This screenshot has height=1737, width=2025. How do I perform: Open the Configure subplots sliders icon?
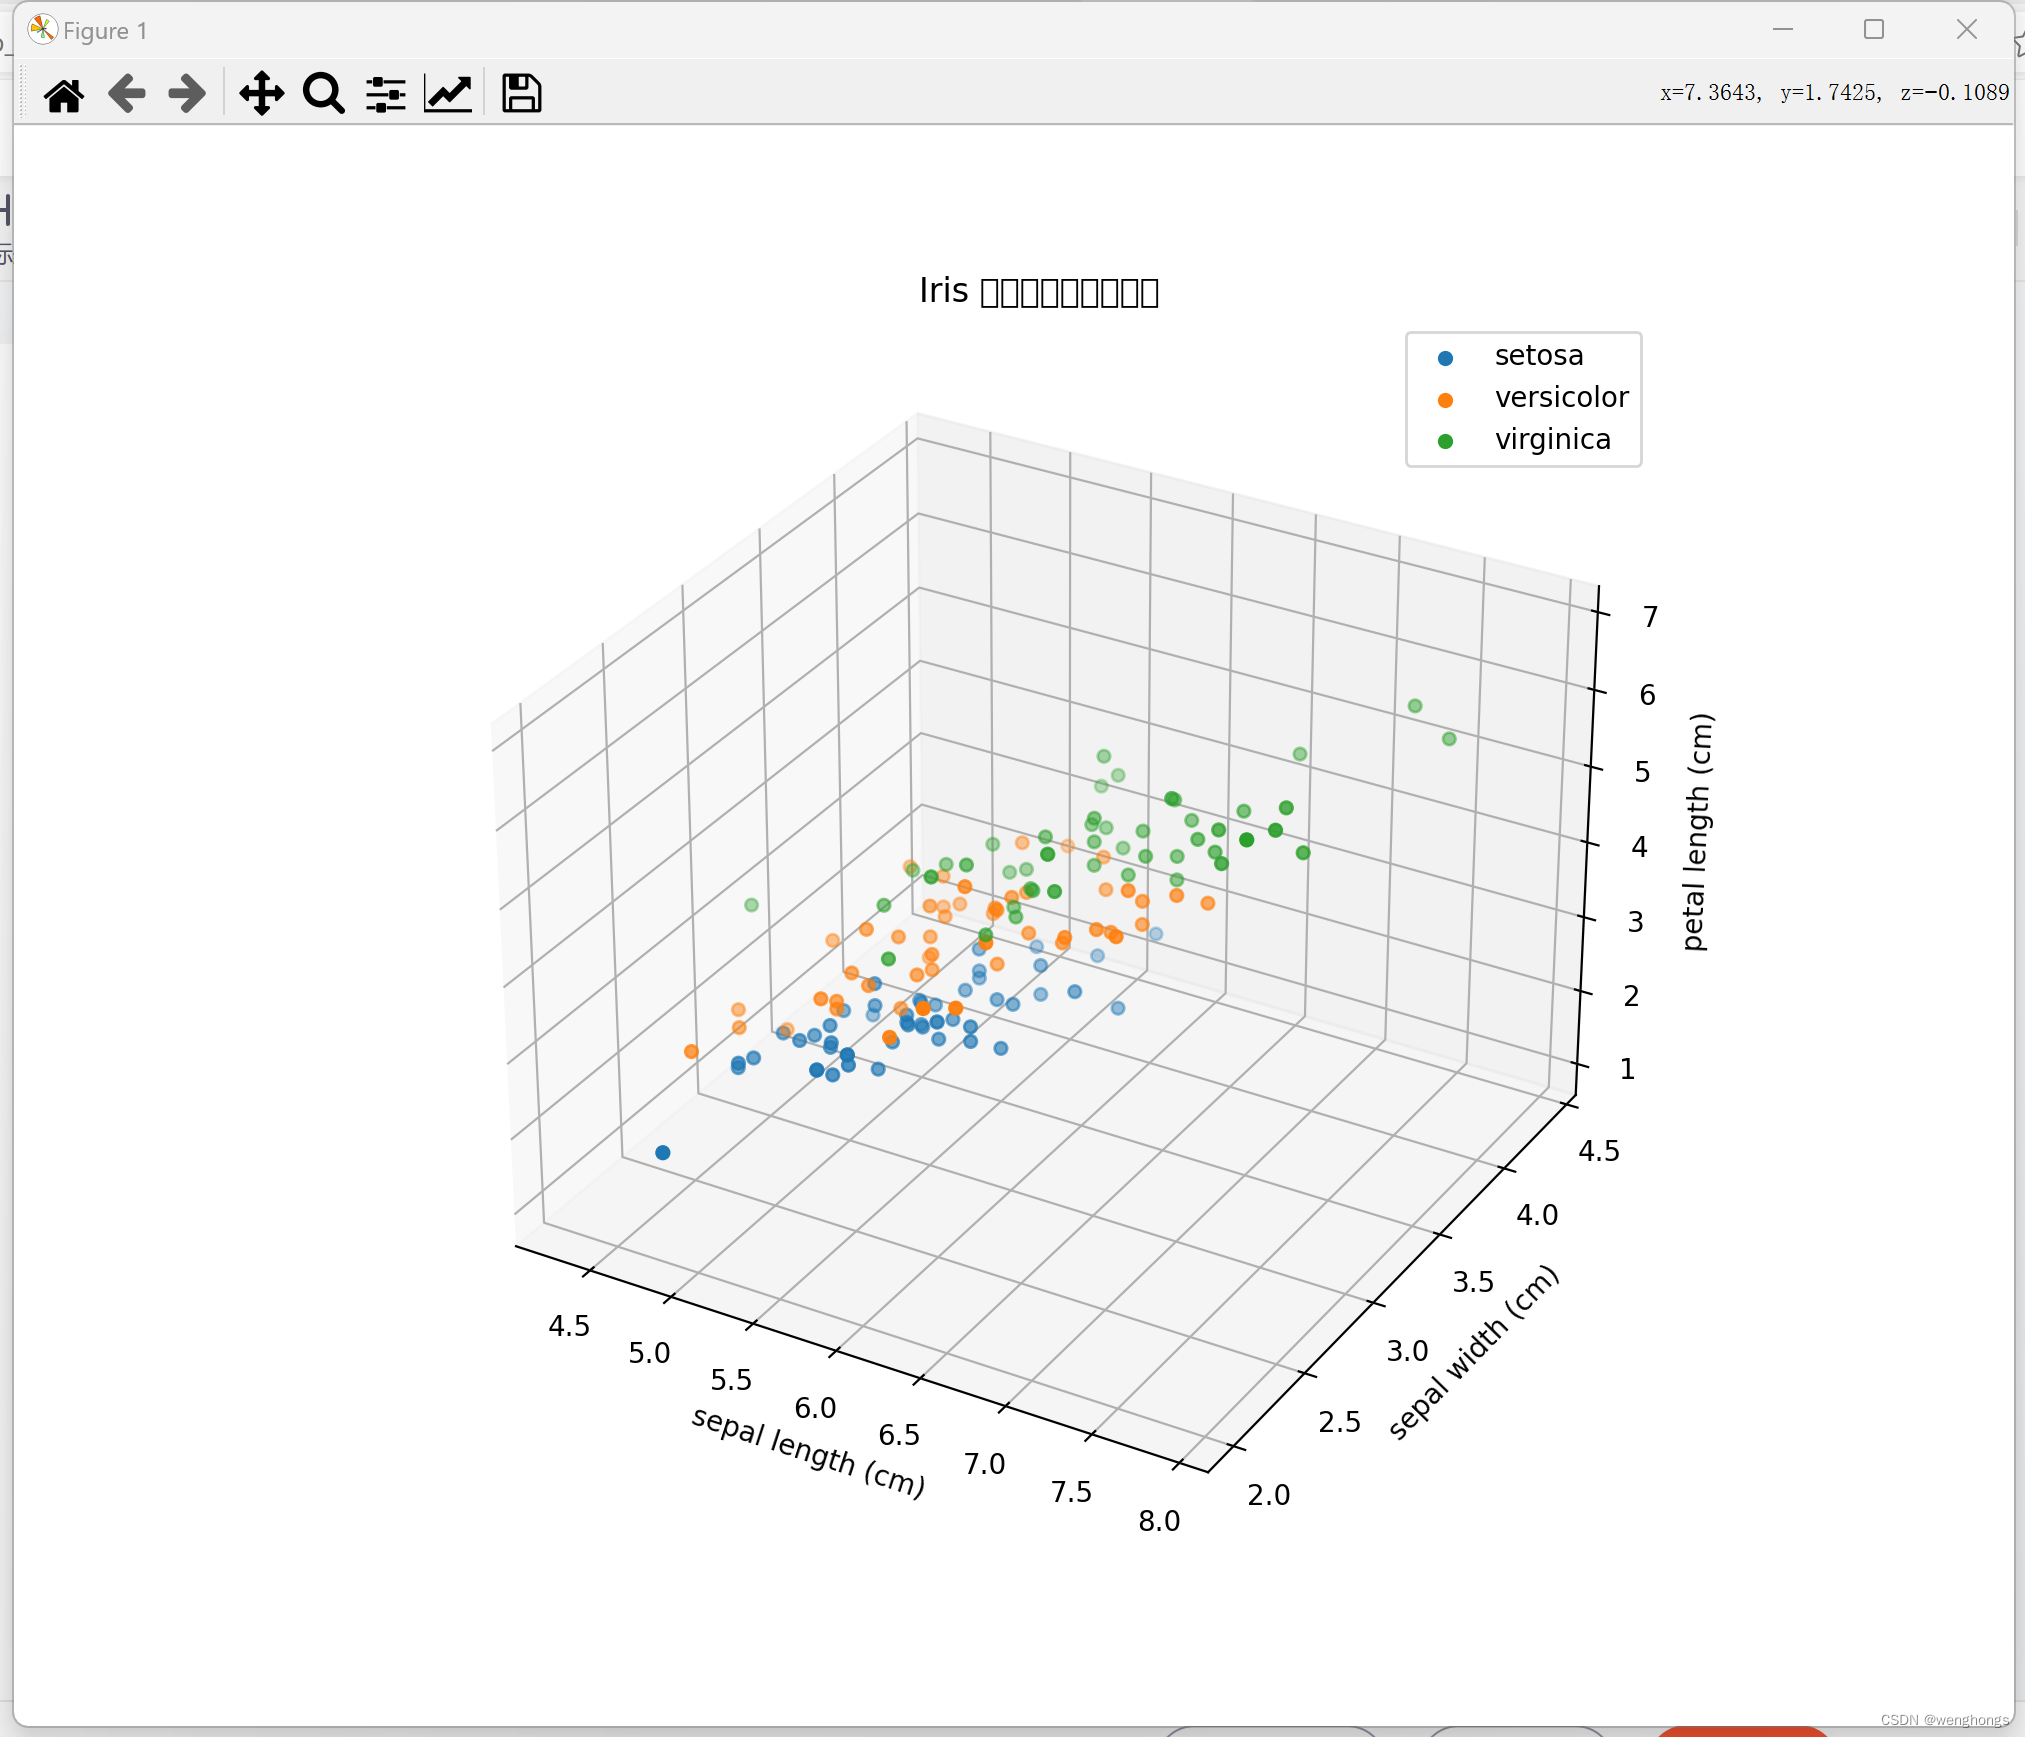pyautogui.click(x=385, y=94)
